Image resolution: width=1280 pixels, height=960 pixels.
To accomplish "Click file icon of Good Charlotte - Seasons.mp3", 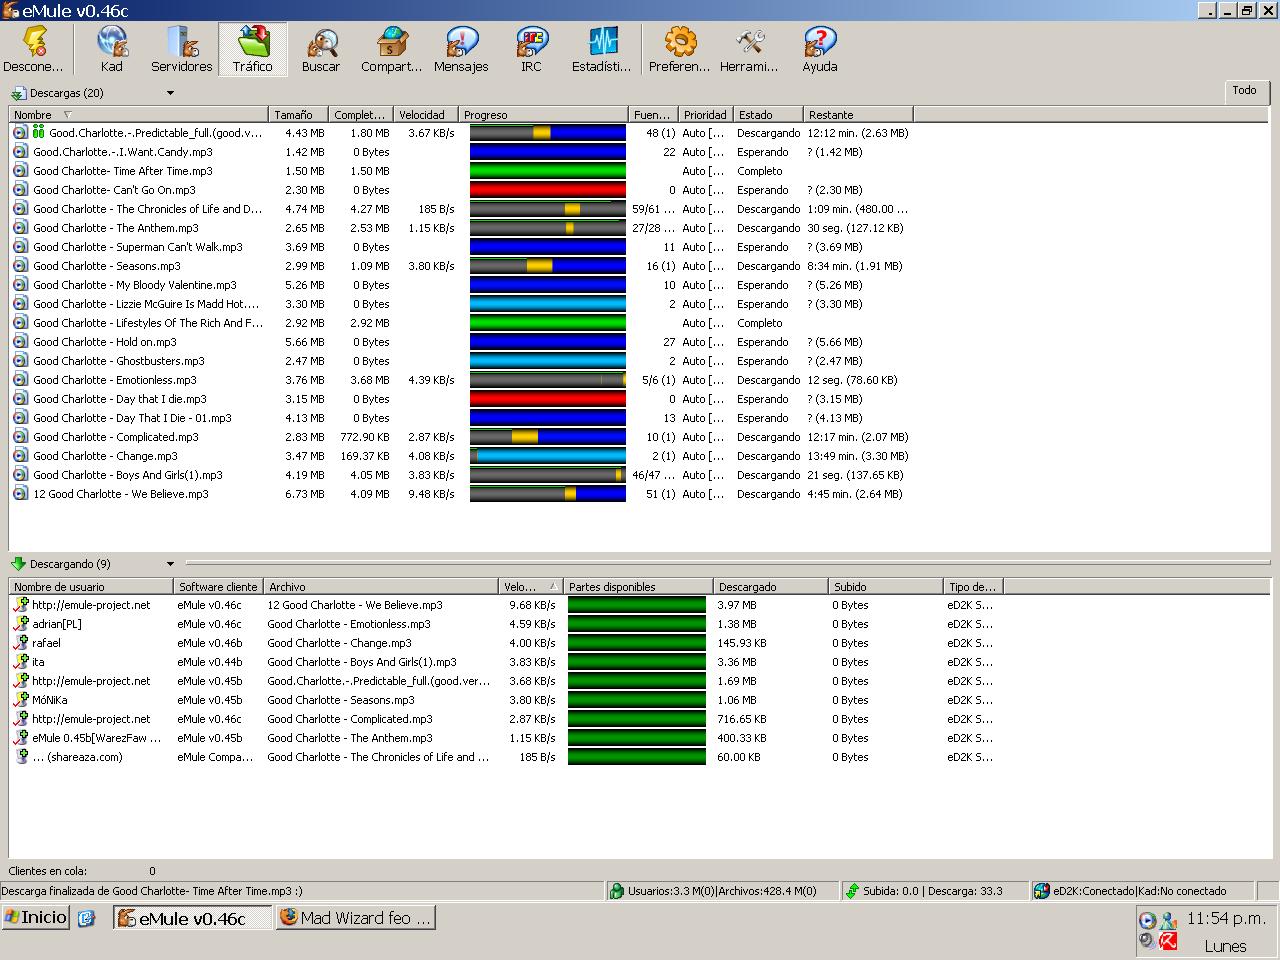I will pos(20,266).
